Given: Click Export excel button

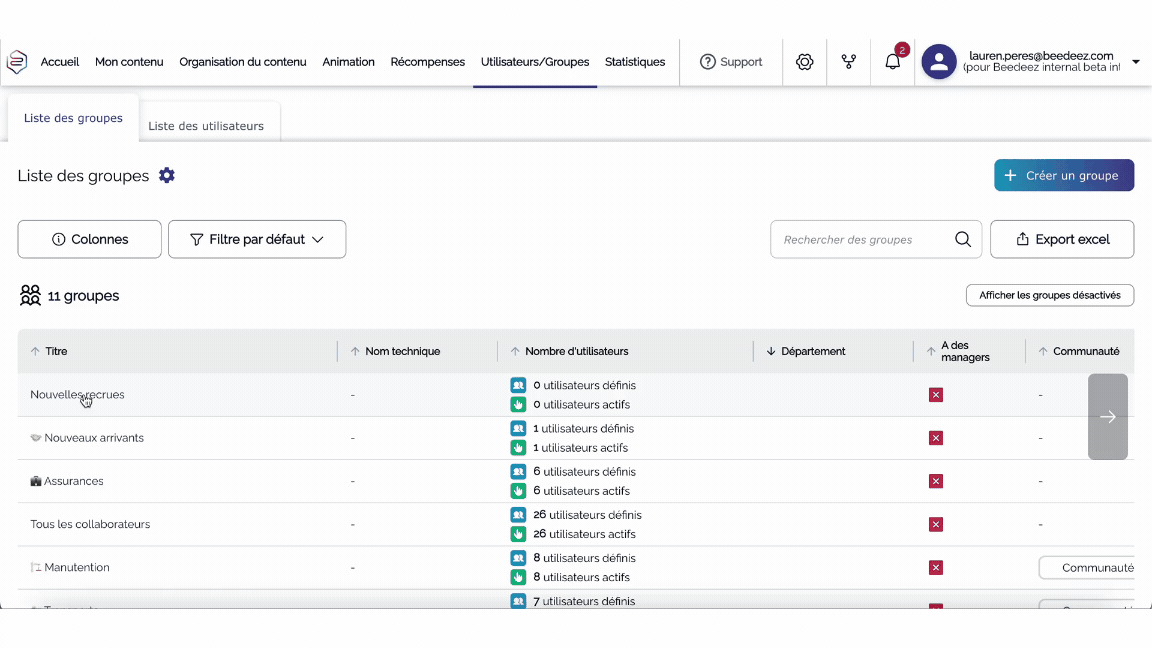Looking at the screenshot, I should click(x=1062, y=240).
